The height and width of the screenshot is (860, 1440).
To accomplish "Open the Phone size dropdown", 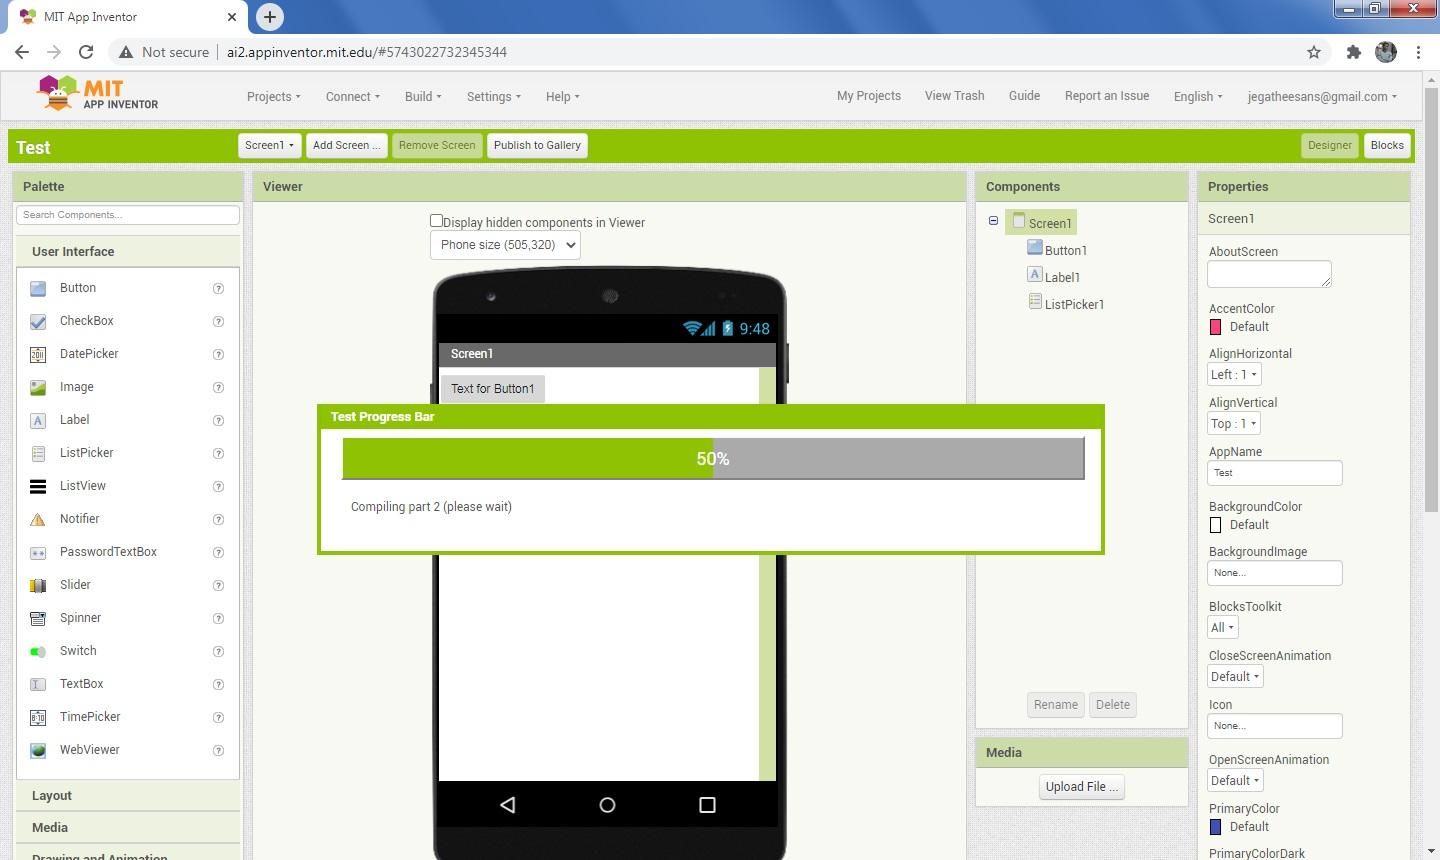I will click(x=505, y=244).
